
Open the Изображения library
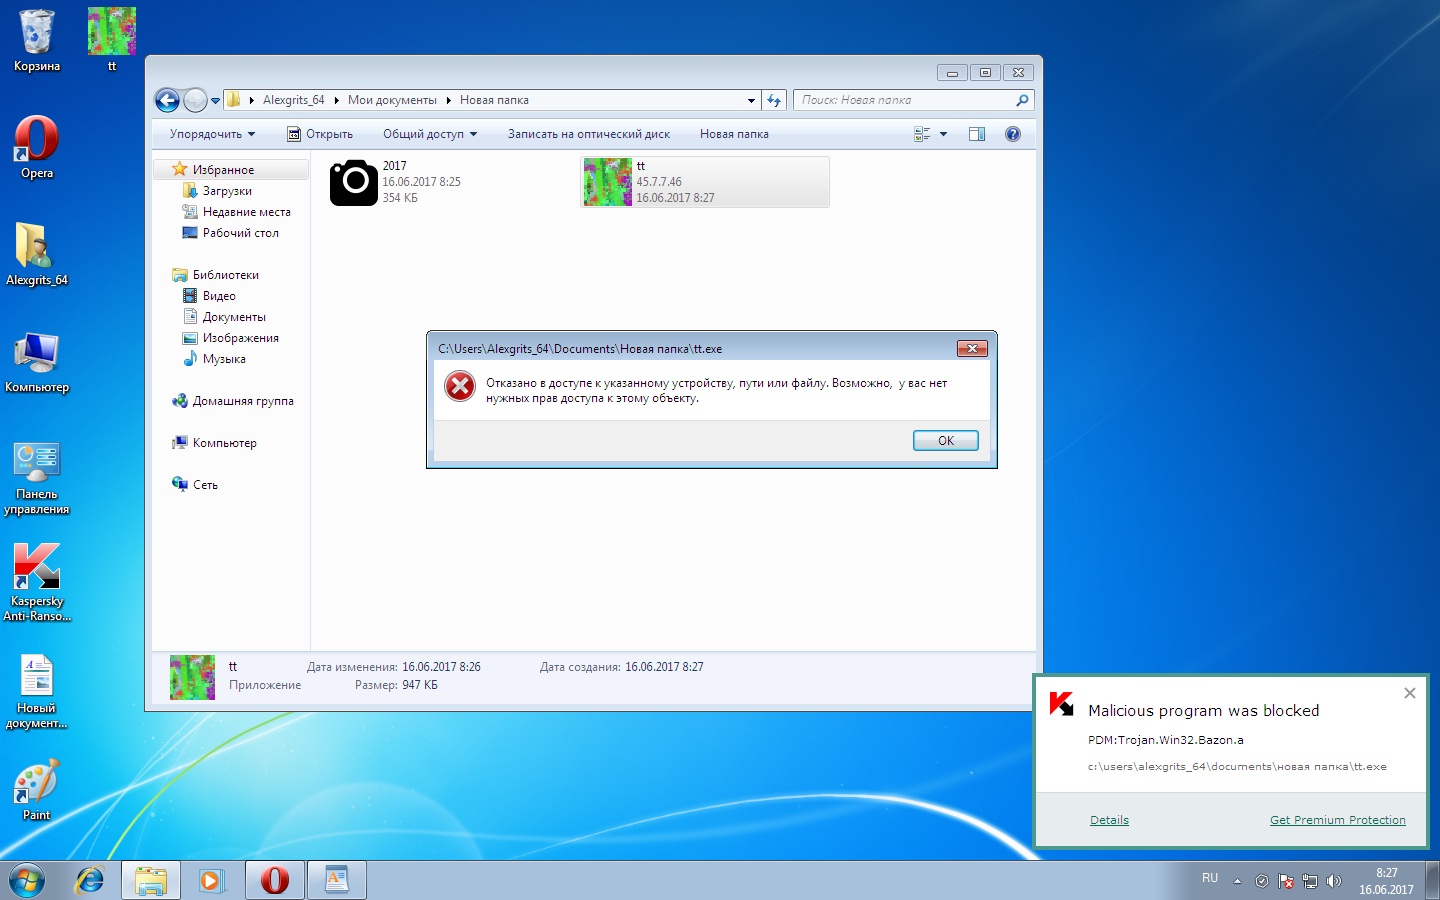[x=240, y=338]
